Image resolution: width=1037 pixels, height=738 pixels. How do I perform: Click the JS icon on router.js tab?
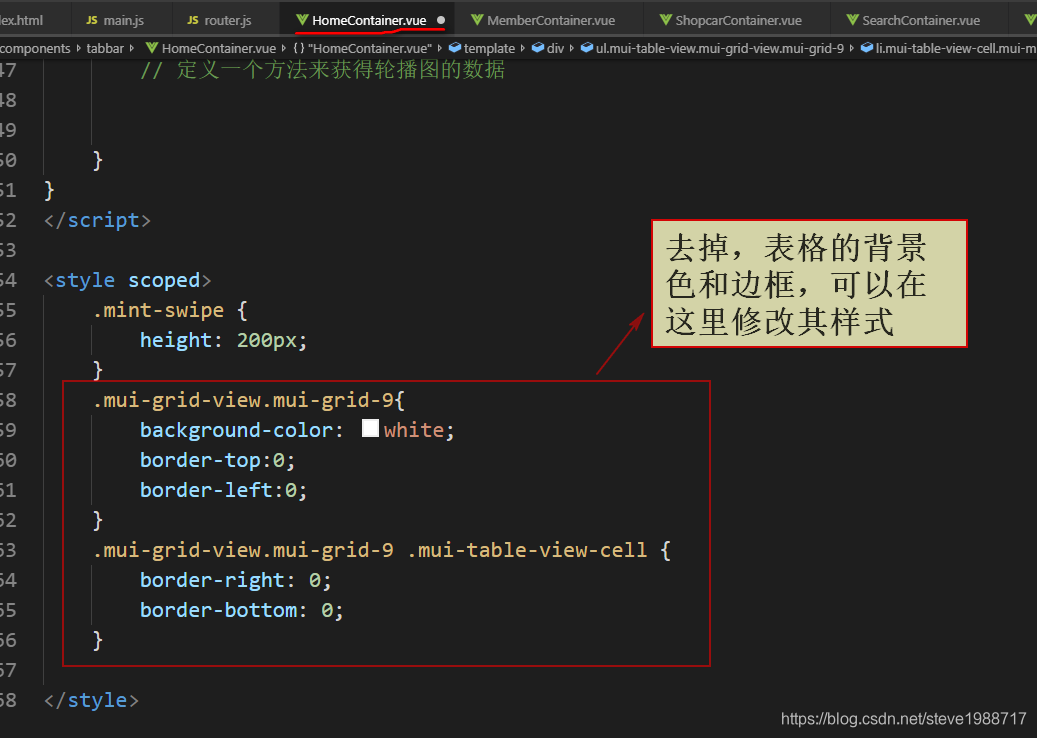click(193, 20)
